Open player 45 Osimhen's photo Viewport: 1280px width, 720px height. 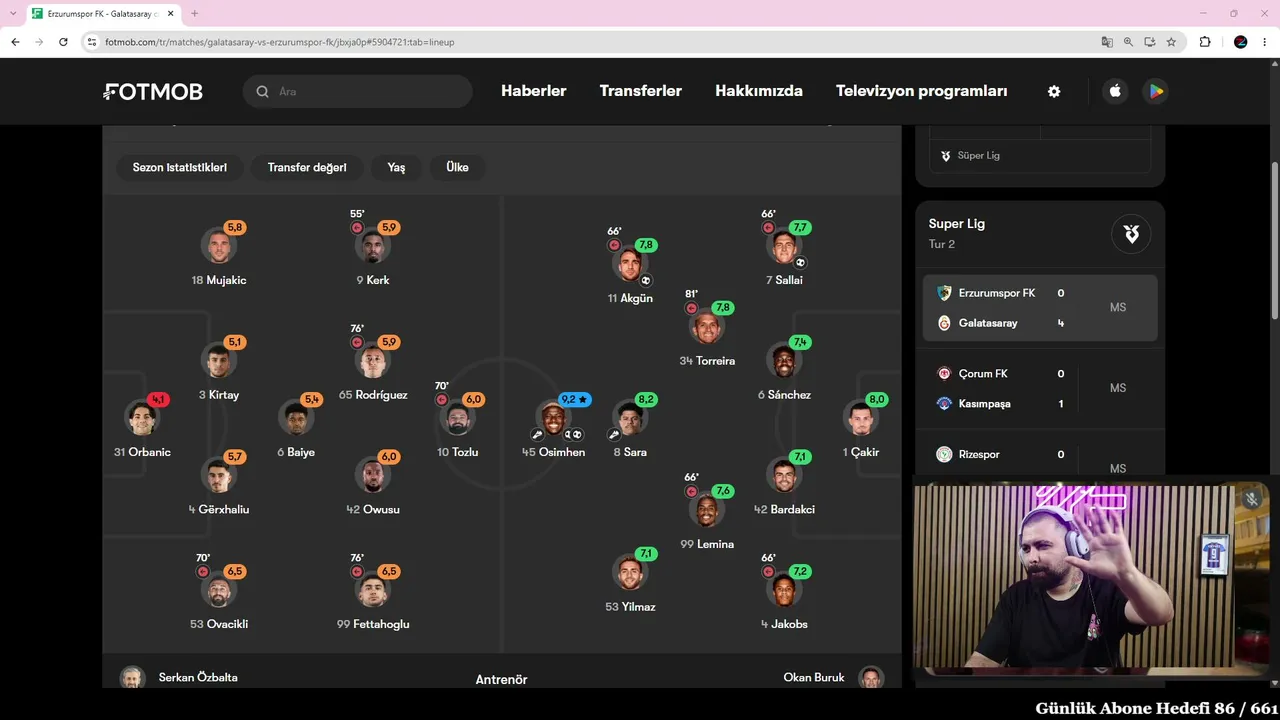(554, 418)
